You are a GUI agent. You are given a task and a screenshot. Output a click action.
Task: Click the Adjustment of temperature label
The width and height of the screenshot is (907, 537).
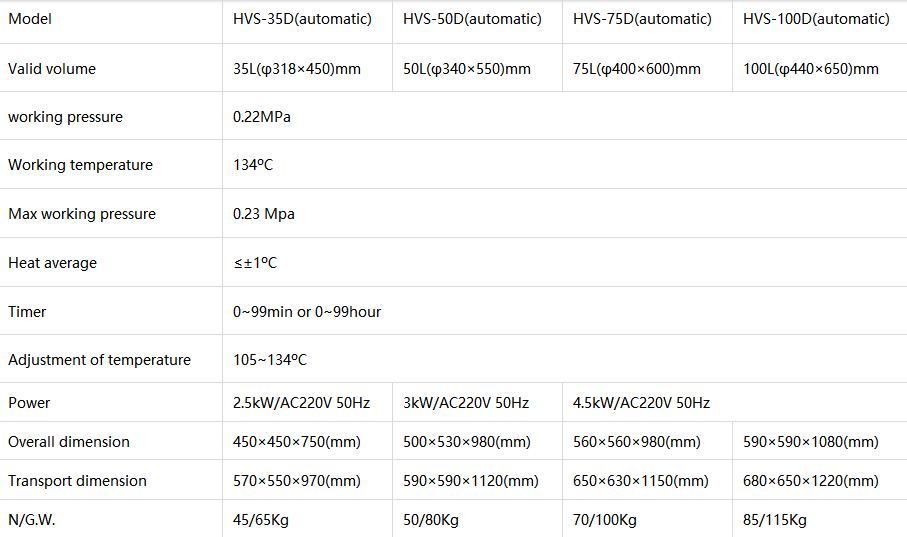[x=99, y=360]
